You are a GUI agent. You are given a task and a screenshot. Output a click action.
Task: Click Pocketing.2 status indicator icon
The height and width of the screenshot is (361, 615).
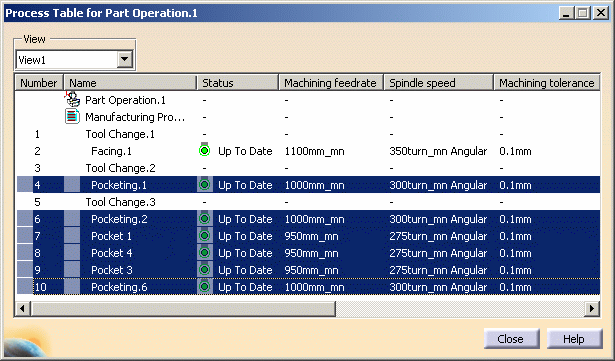(x=204, y=219)
